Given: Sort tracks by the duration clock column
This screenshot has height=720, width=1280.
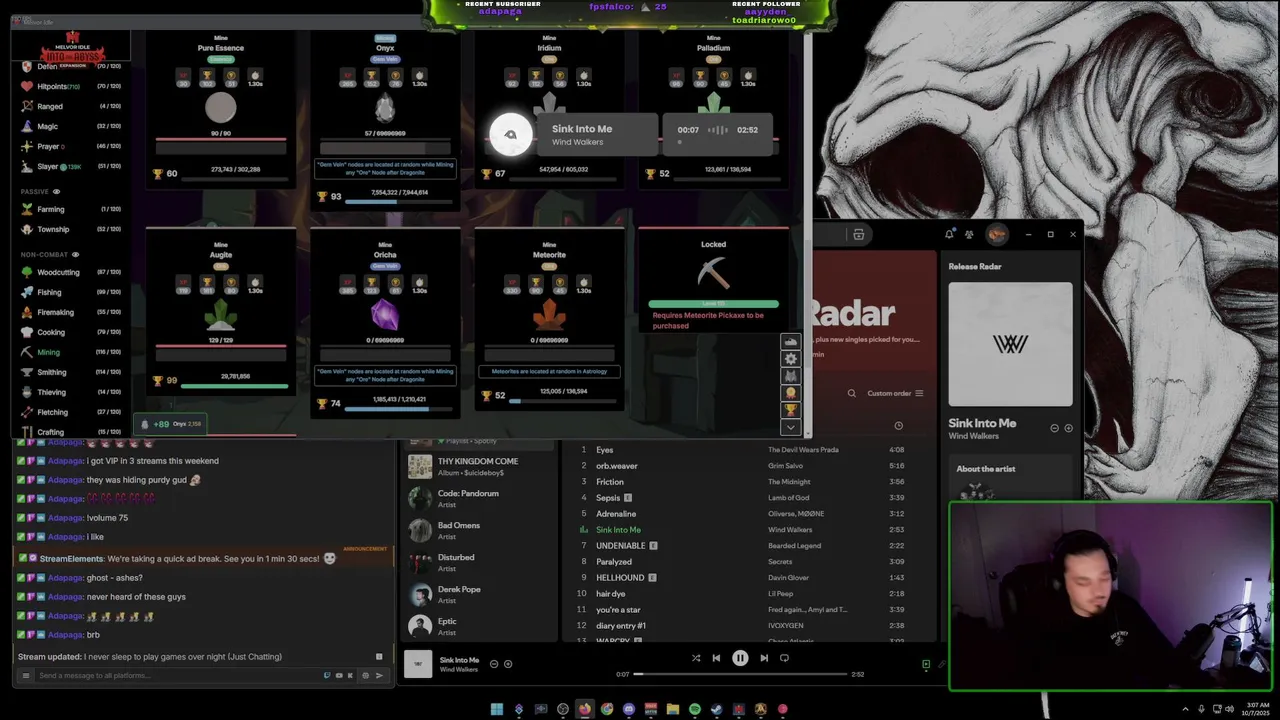Looking at the screenshot, I should 898,426.
